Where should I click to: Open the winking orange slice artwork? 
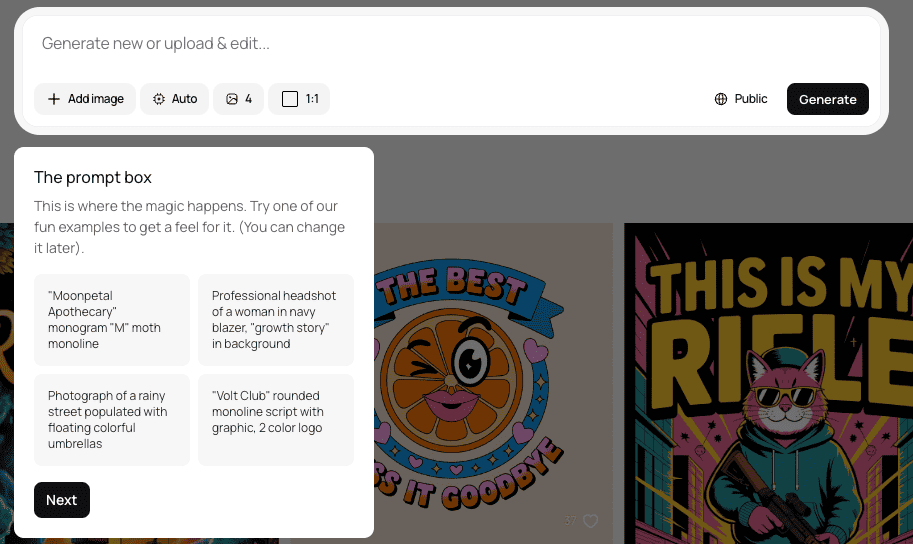click(493, 383)
